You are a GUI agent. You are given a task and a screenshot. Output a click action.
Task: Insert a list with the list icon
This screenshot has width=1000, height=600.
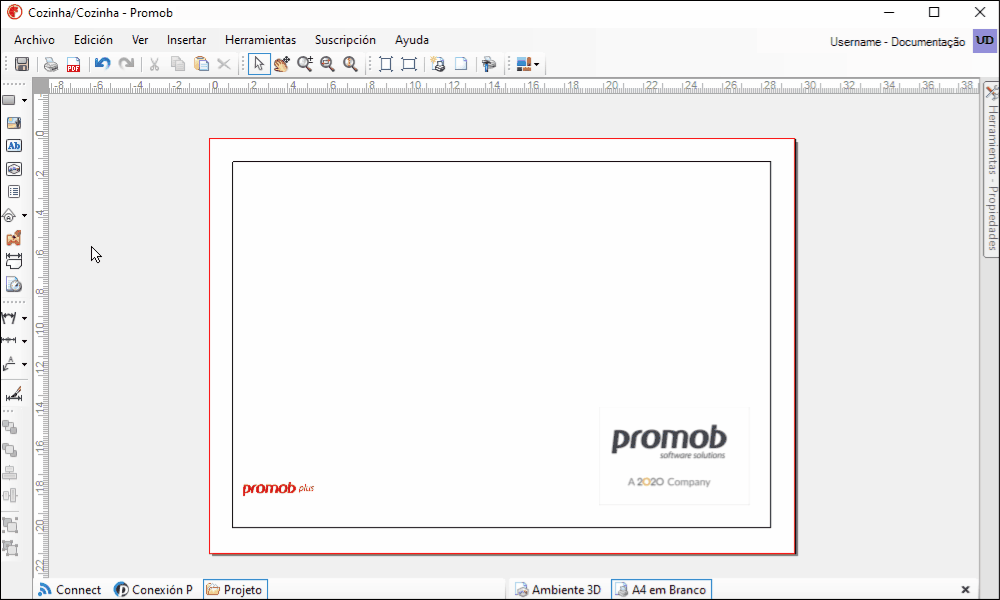click(13, 192)
